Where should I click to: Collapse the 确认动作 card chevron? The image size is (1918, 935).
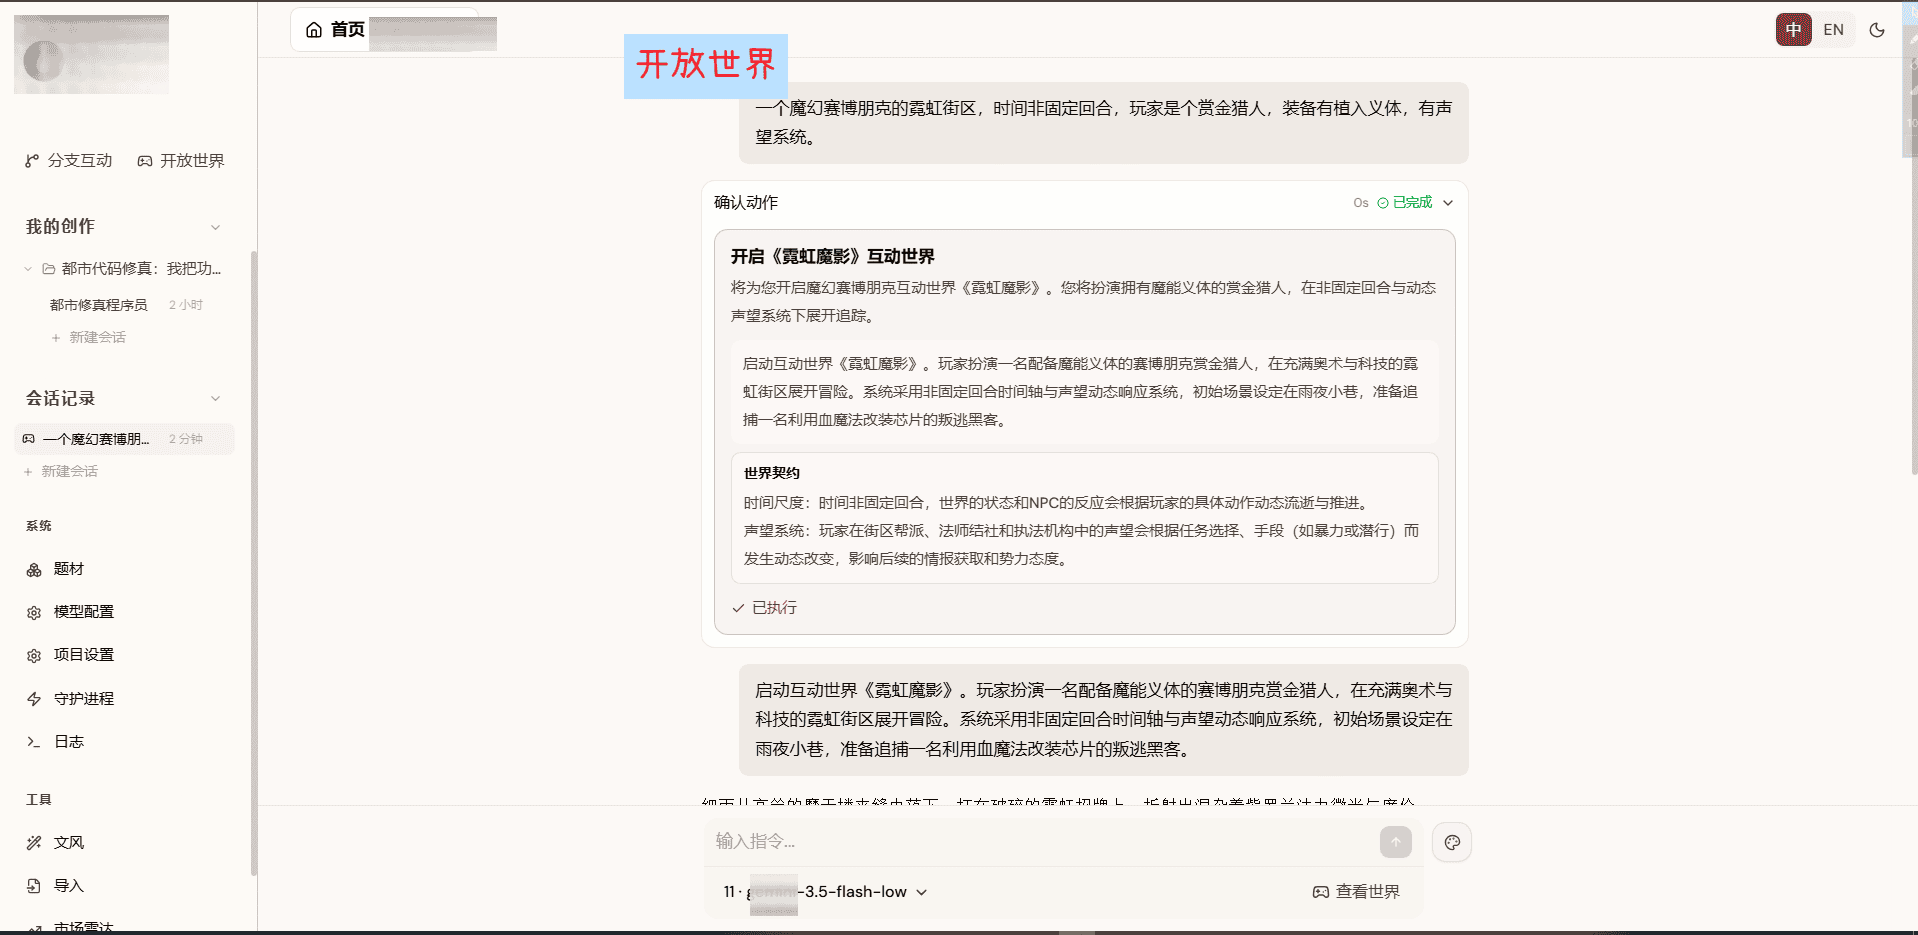click(x=1448, y=203)
